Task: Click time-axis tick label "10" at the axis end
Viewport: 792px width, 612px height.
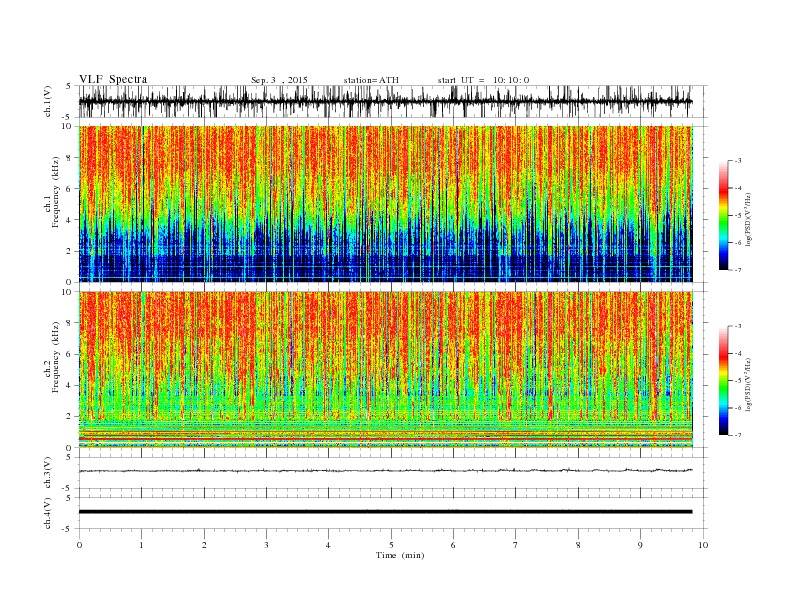Action: click(x=703, y=545)
